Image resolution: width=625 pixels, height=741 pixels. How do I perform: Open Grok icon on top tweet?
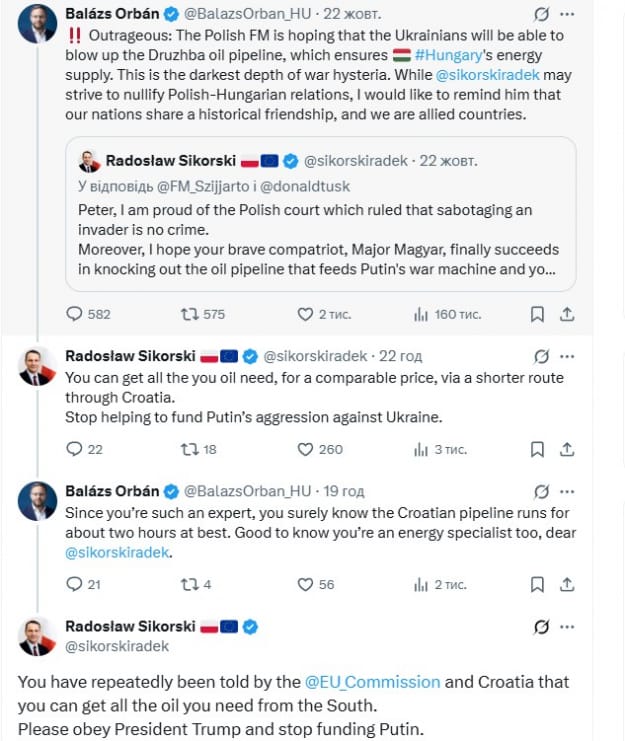pyautogui.click(x=542, y=14)
